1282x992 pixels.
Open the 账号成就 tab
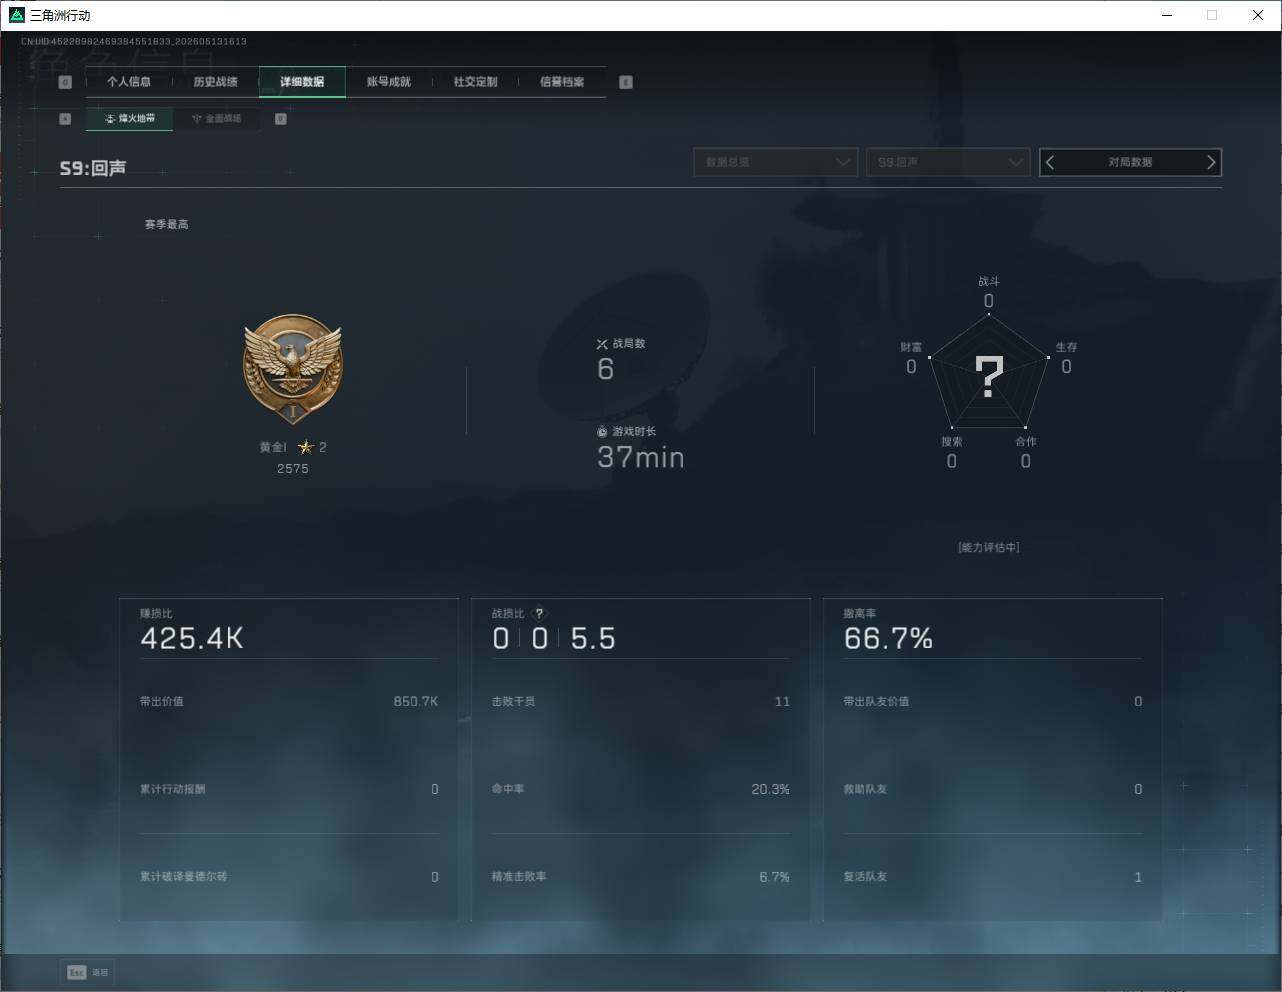(389, 82)
